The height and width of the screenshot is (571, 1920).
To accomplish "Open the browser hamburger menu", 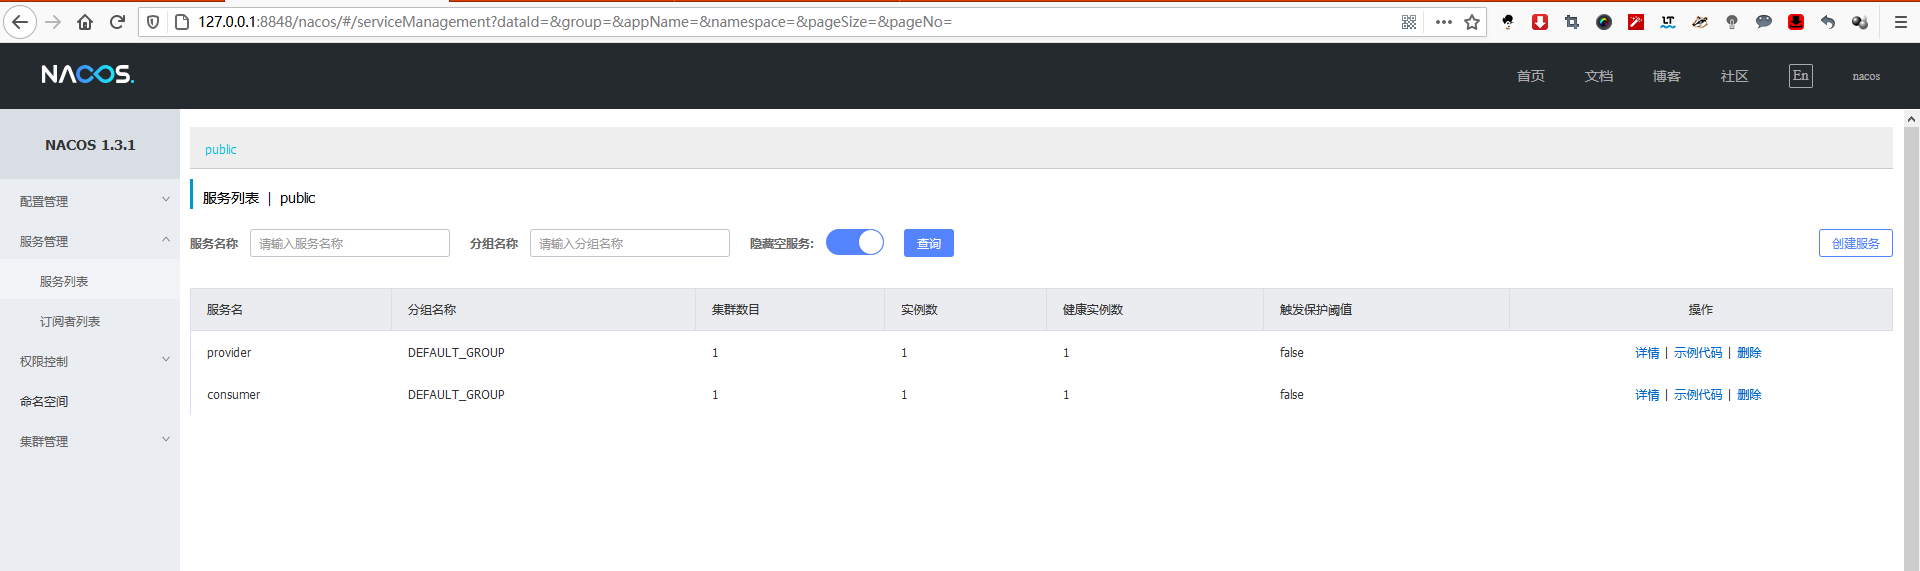I will [x=1901, y=22].
